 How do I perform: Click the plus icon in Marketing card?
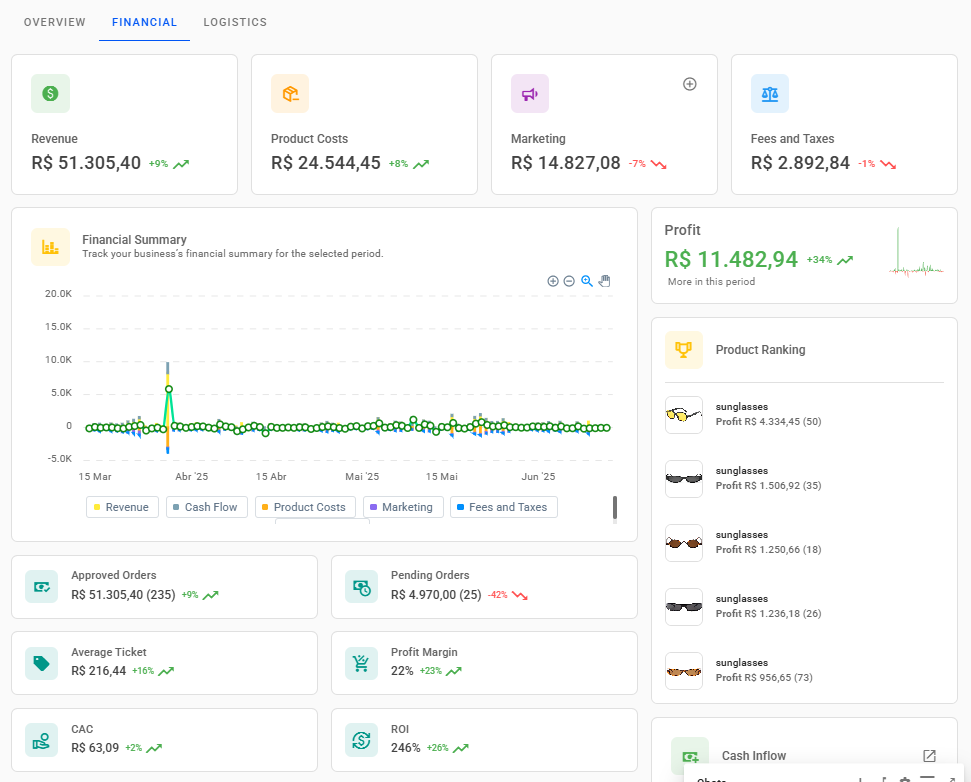[x=689, y=84]
